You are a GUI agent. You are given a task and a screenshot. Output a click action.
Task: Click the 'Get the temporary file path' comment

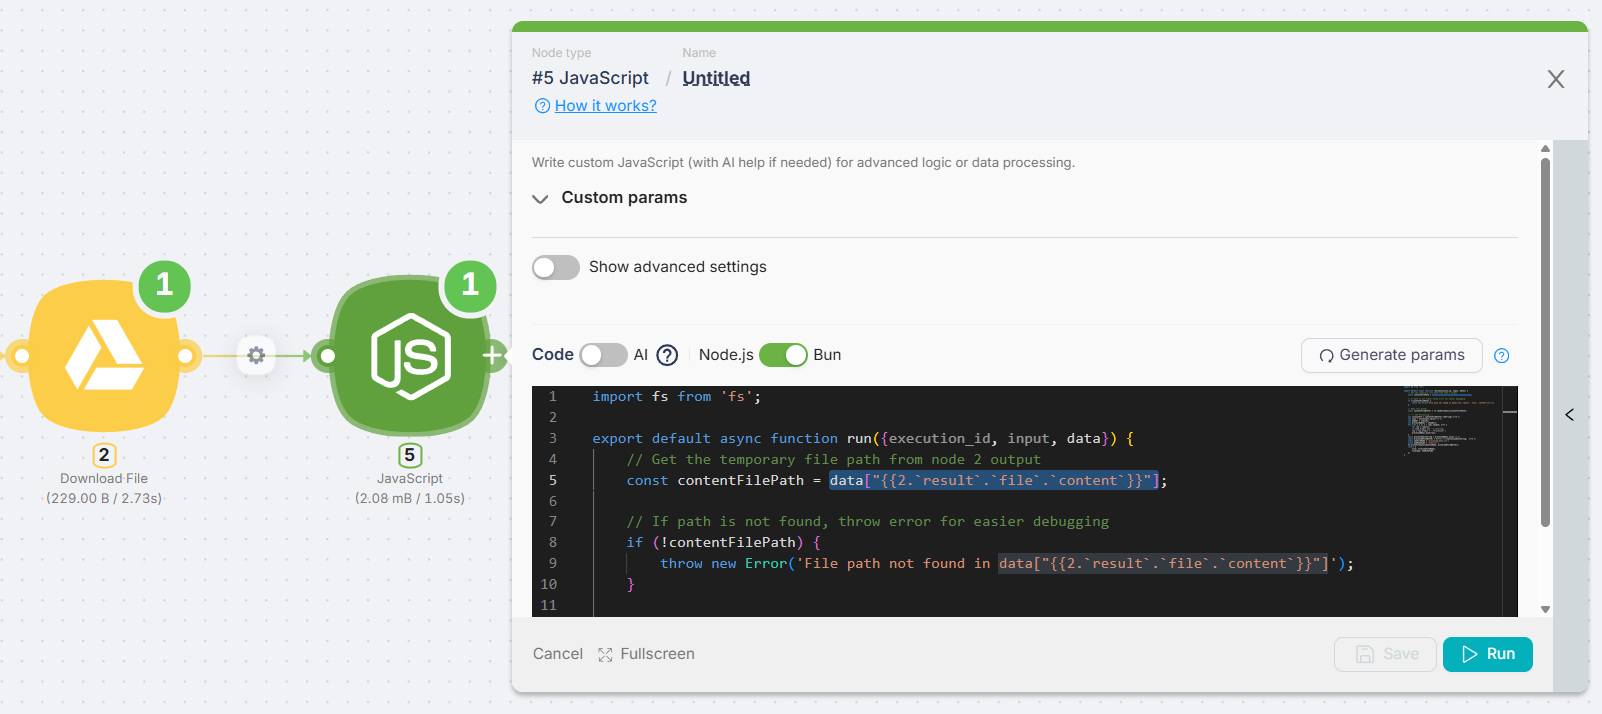pyautogui.click(x=833, y=460)
